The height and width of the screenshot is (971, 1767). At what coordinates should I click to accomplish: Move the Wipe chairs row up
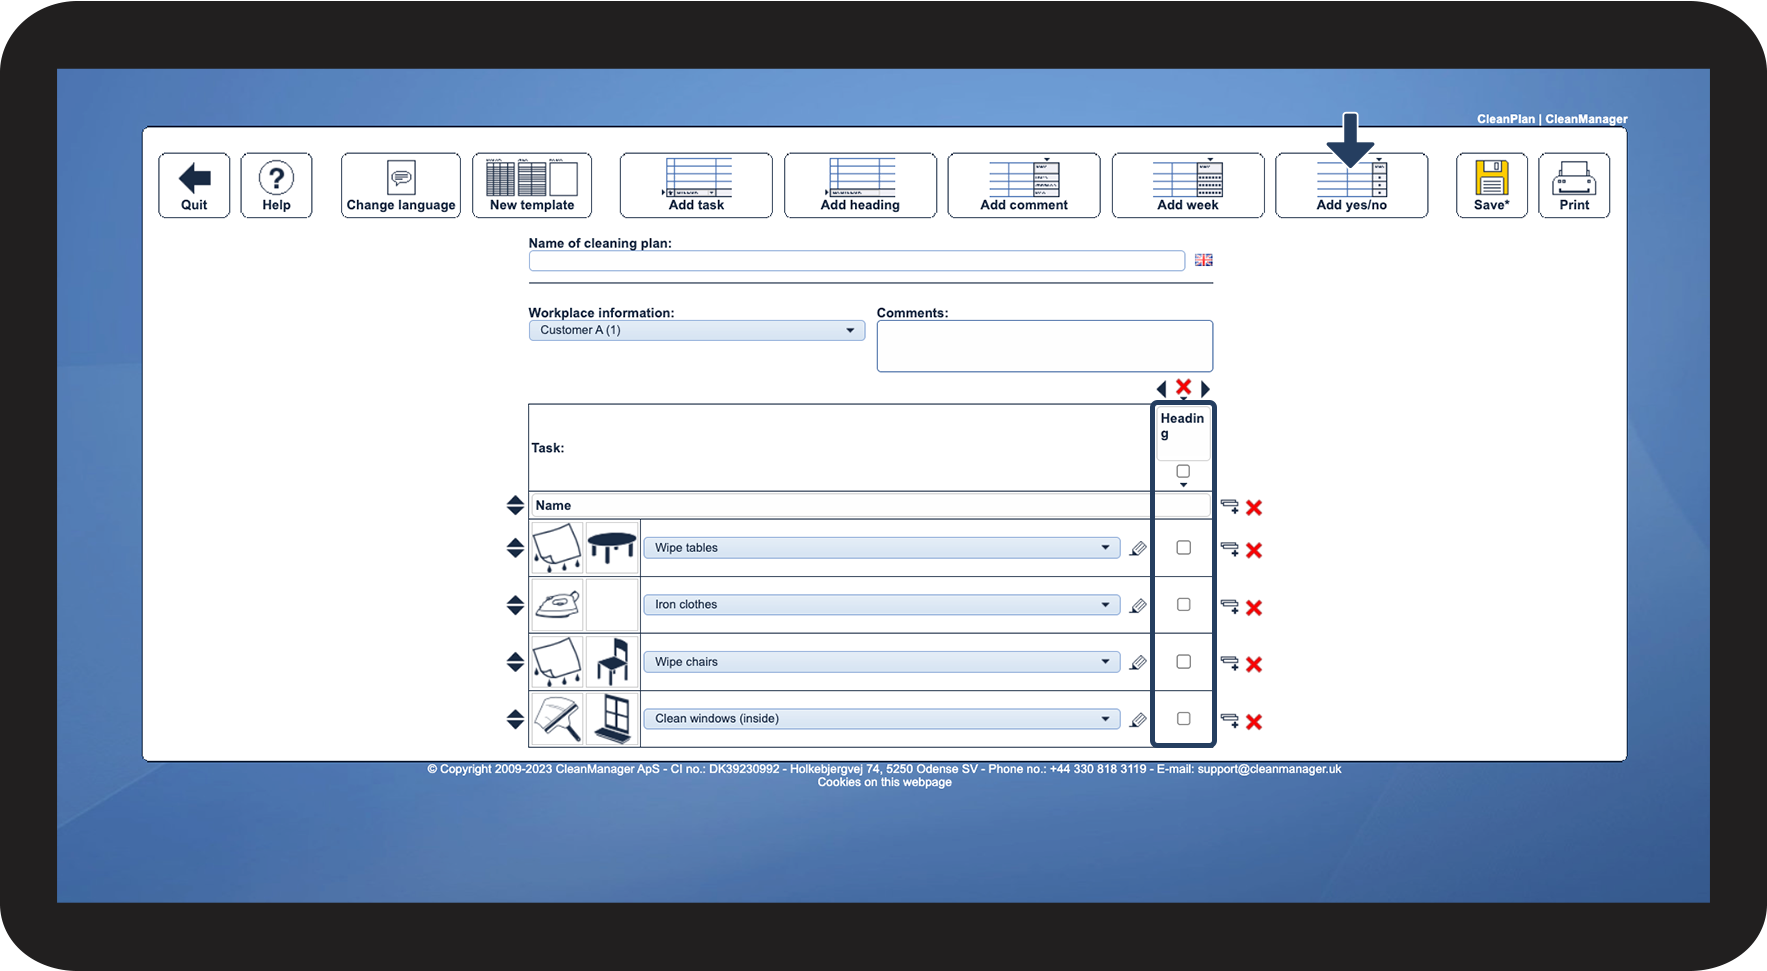(x=515, y=657)
